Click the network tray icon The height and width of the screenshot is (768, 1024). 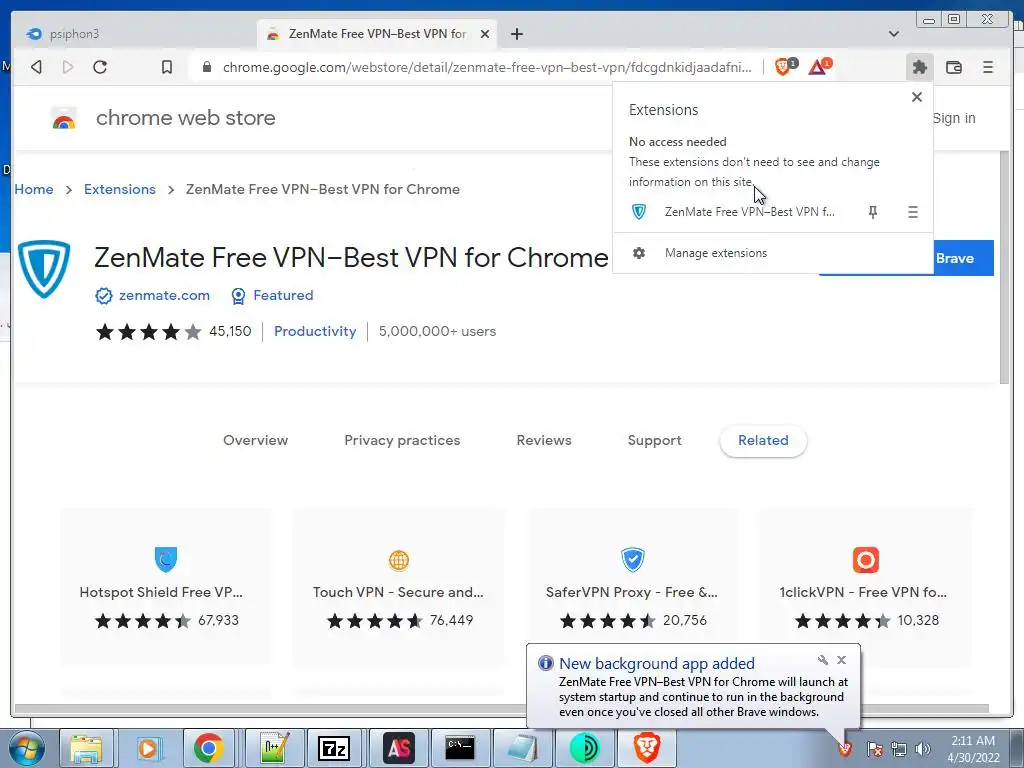899,749
